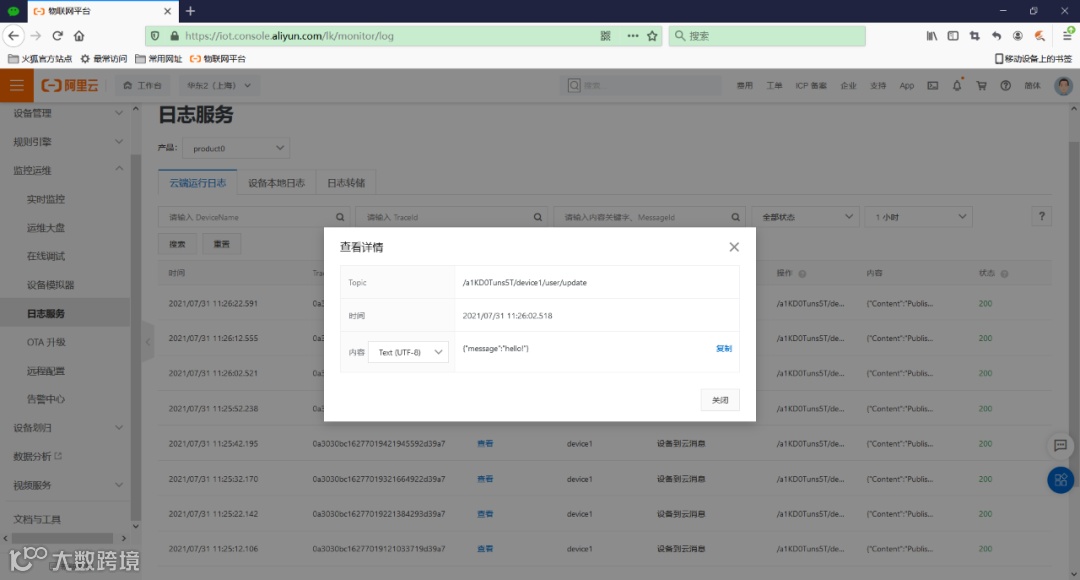Image resolution: width=1080 pixels, height=580 pixels.
Task: Open the 1 小时 time range dropdown
Action: point(919,216)
